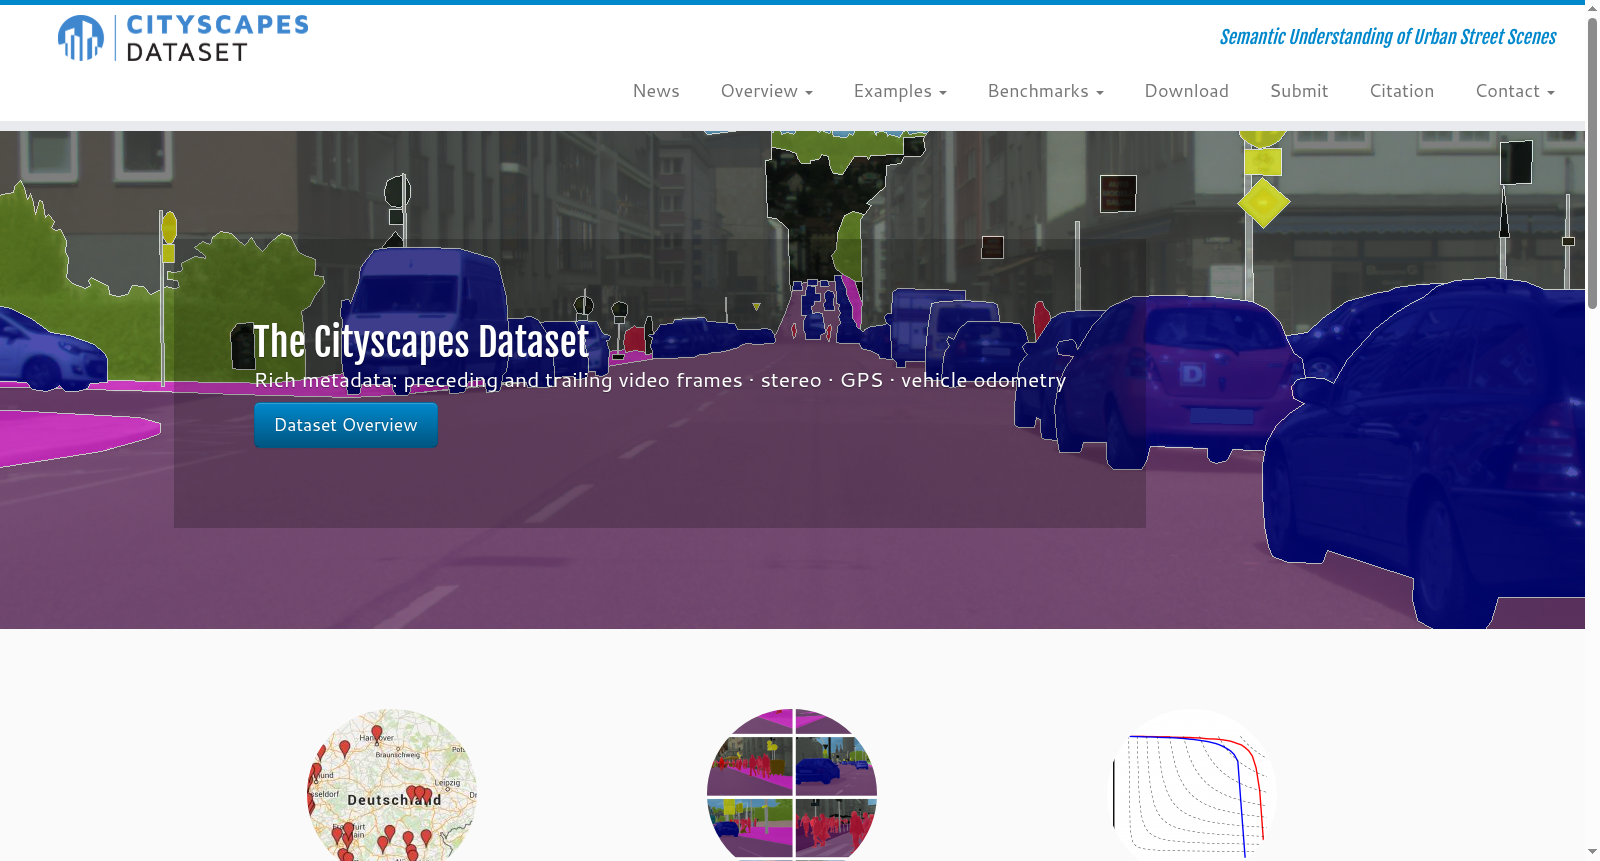The width and height of the screenshot is (1600, 861).
Task: Go to the Download page
Action: (1187, 91)
